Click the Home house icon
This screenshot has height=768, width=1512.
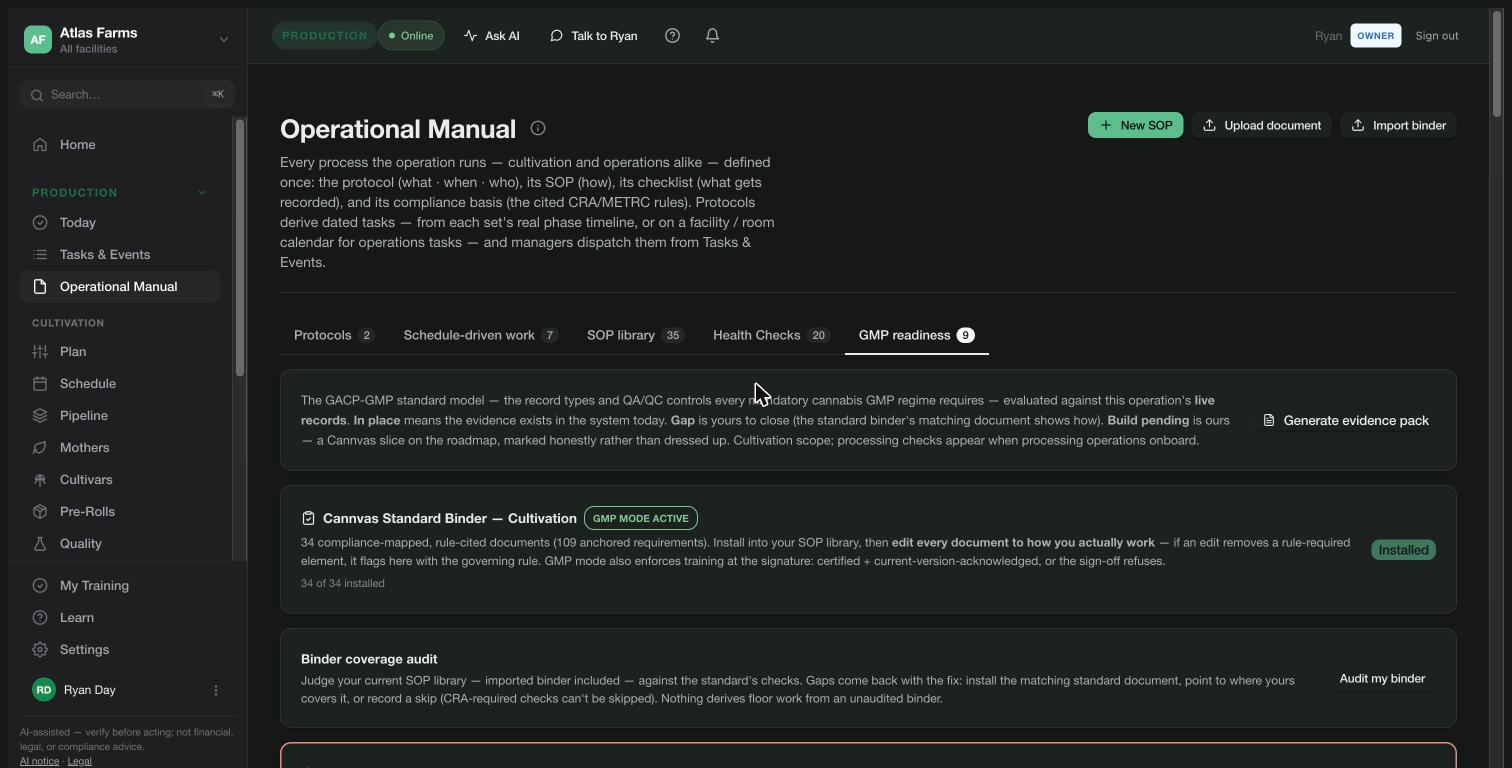click(40, 145)
